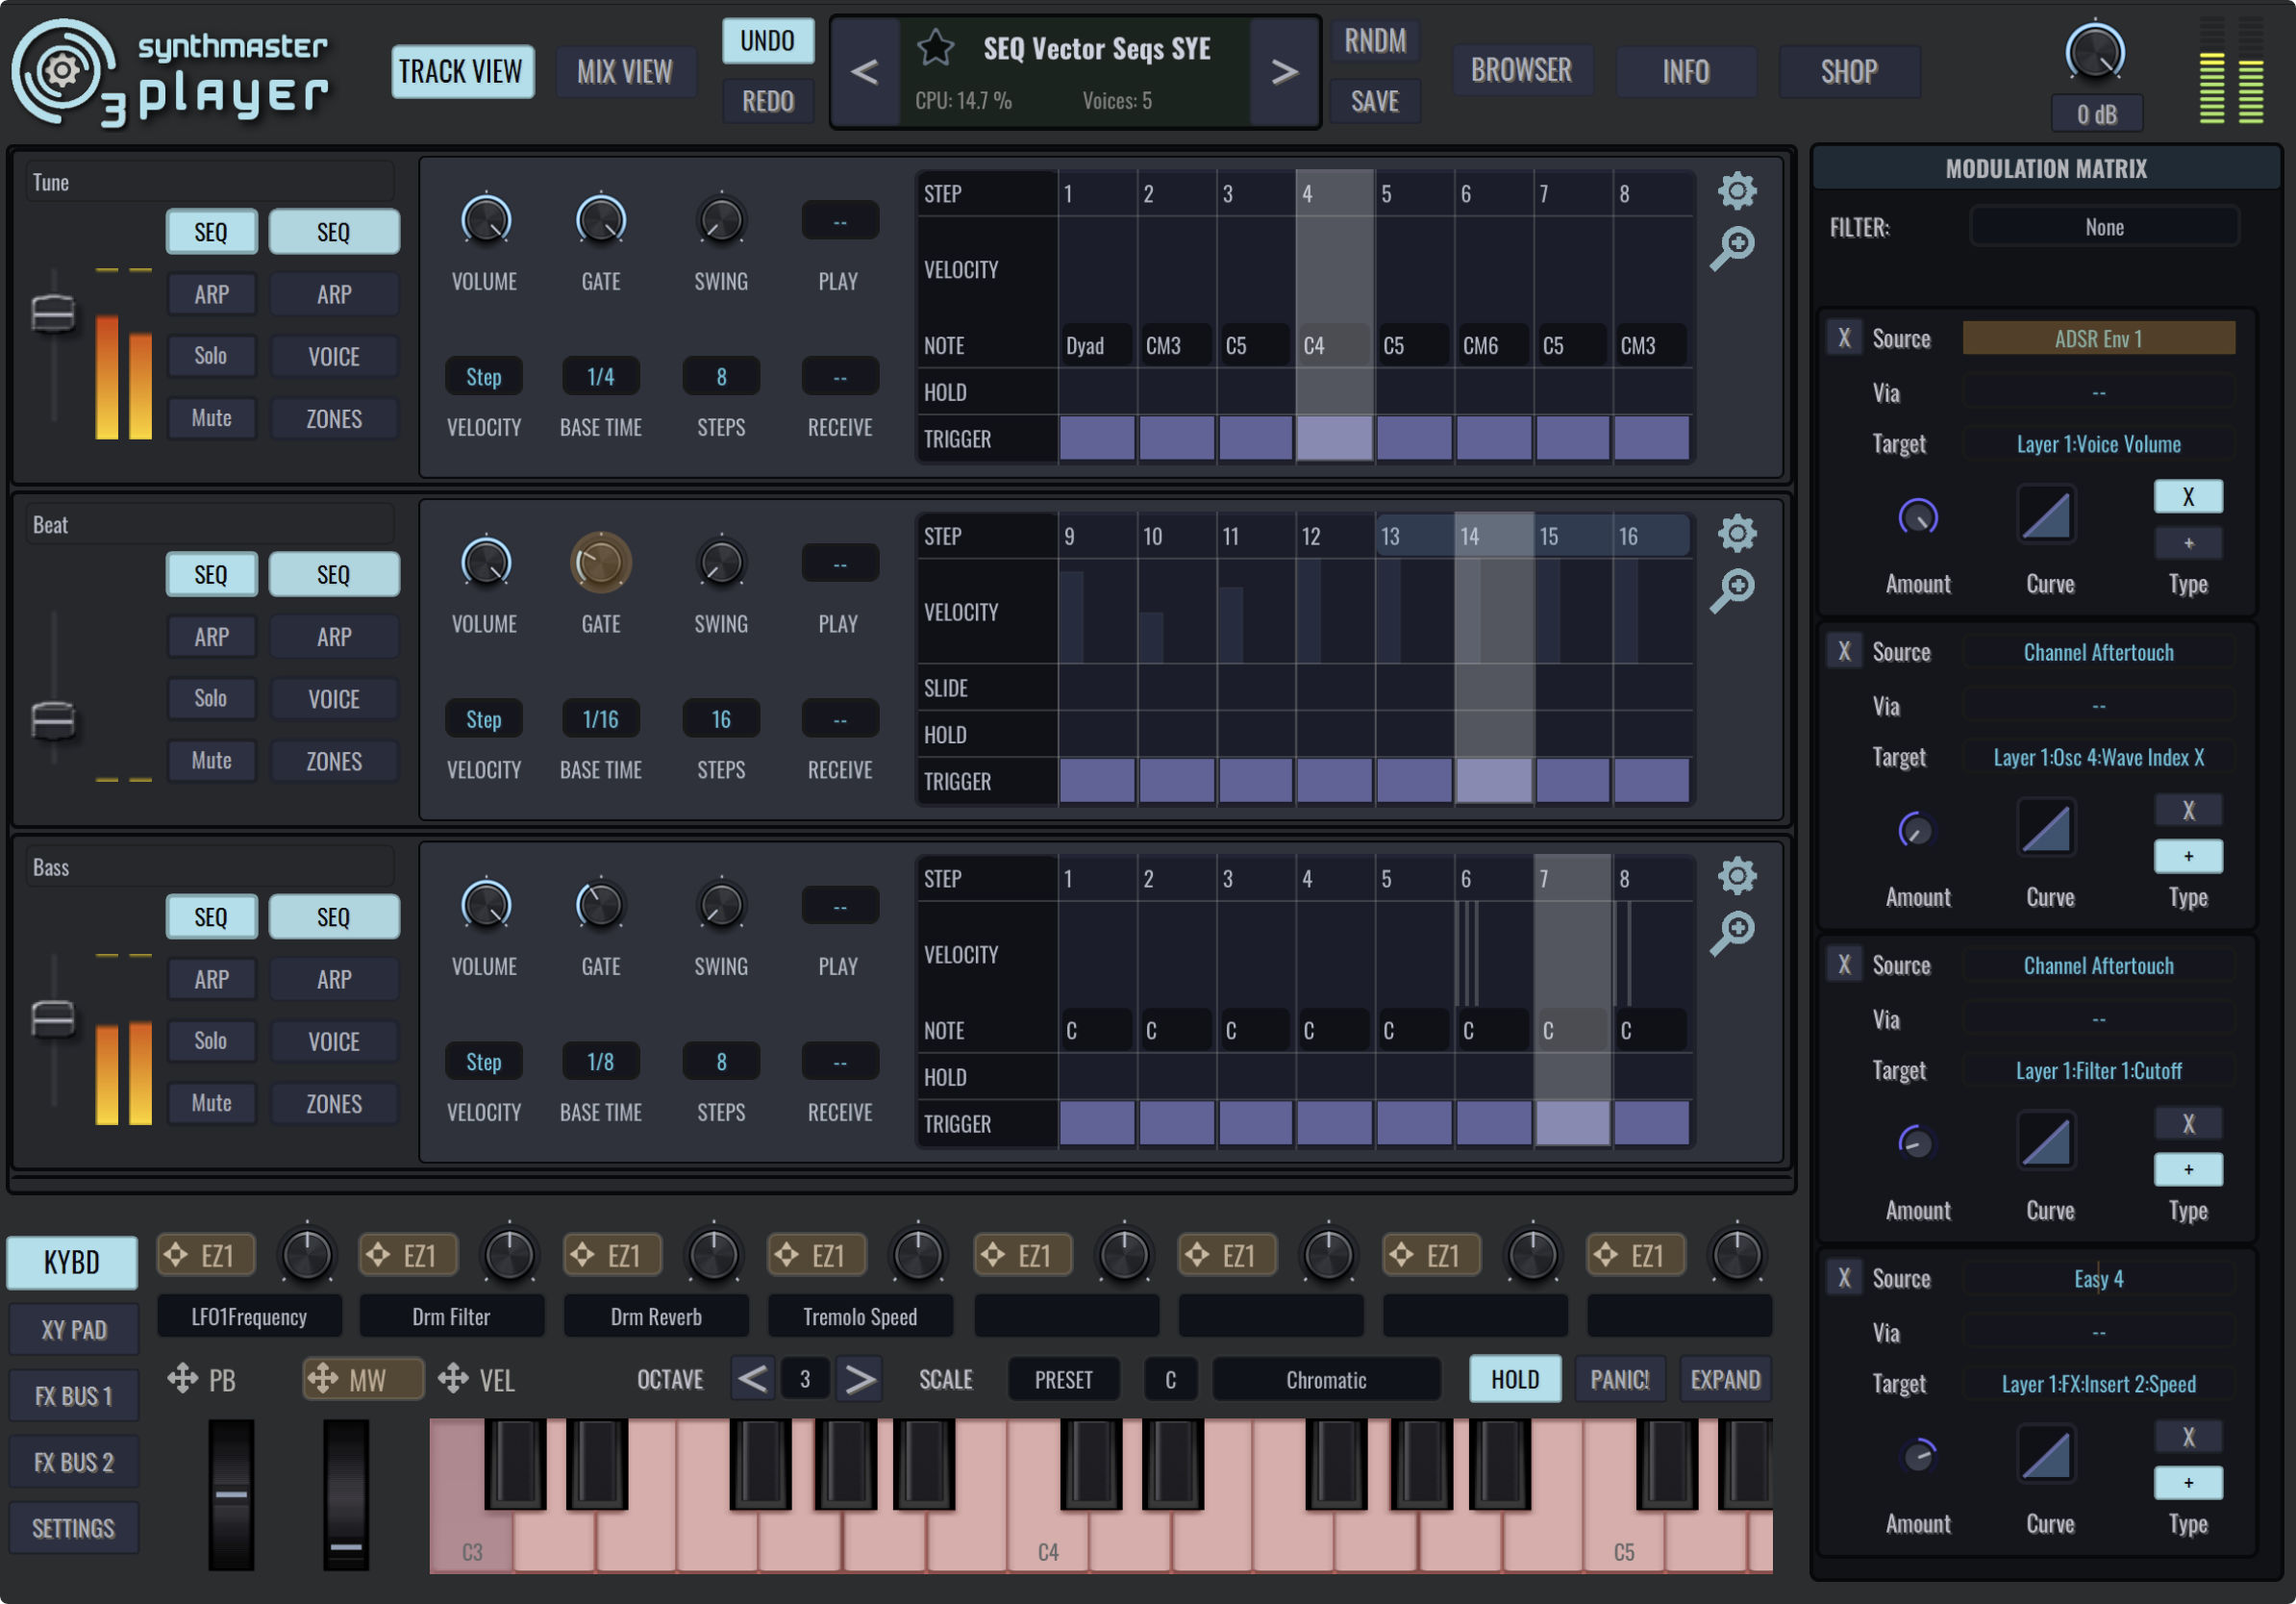Click the Bass track volume fader handle
Screen dimensions: 2296x1604
[53, 1019]
